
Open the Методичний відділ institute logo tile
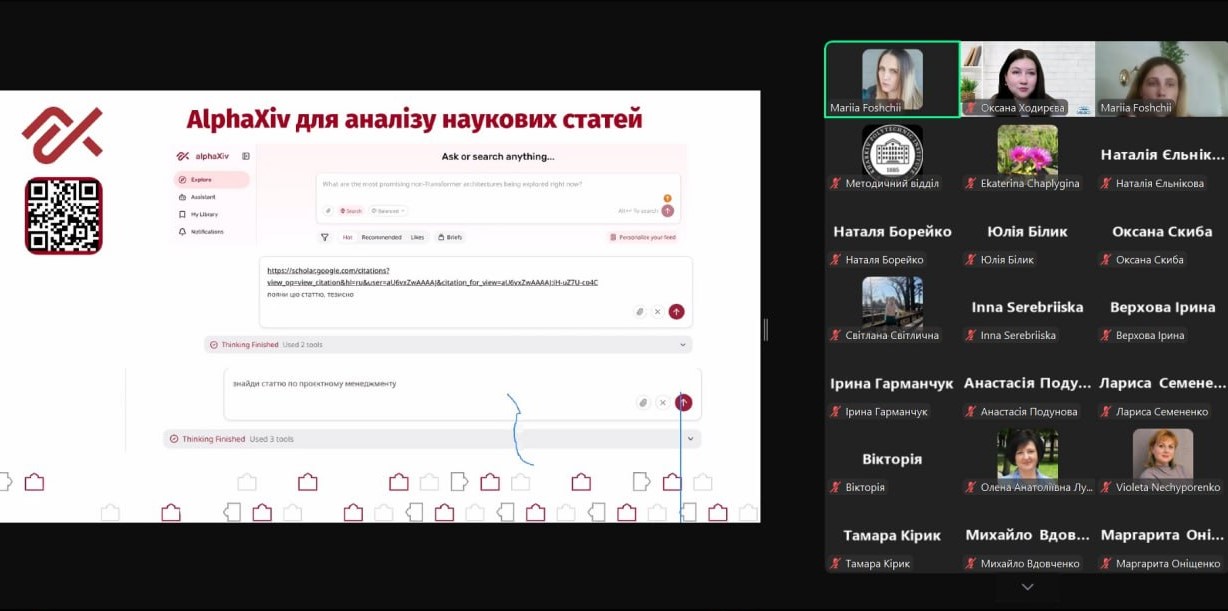(x=892, y=150)
